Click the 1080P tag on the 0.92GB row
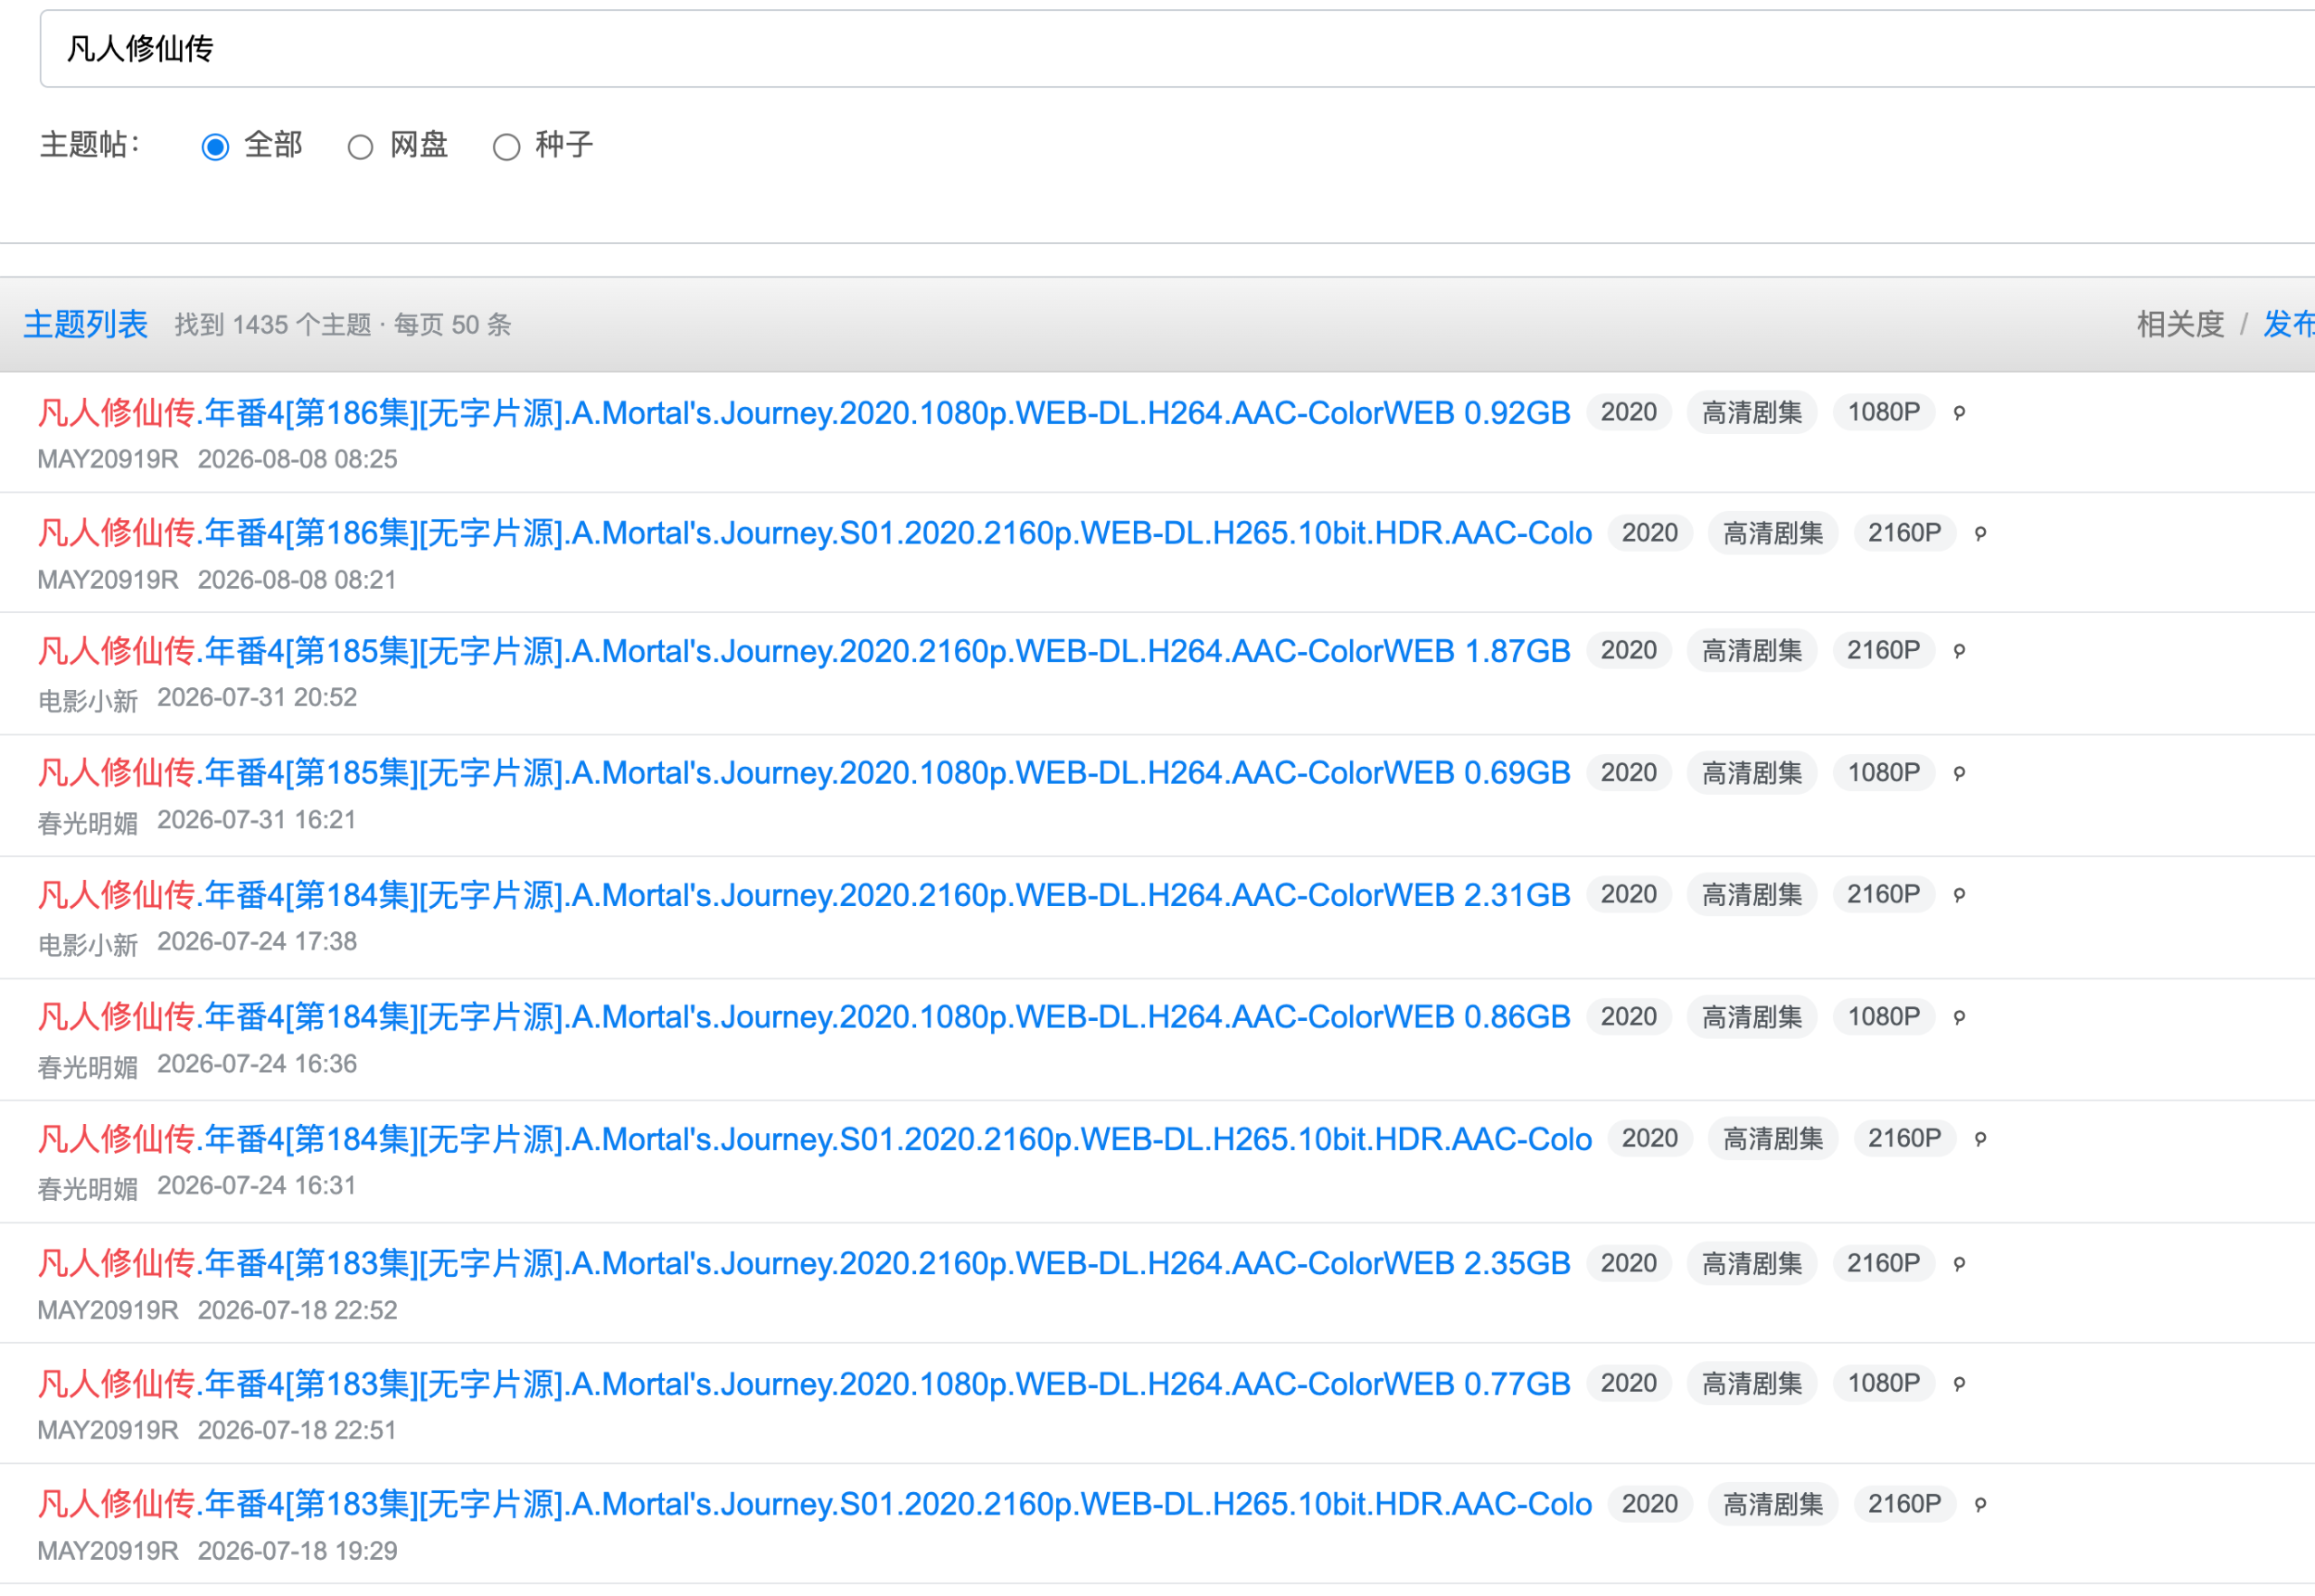The width and height of the screenshot is (2315, 1596). pos(1883,412)
